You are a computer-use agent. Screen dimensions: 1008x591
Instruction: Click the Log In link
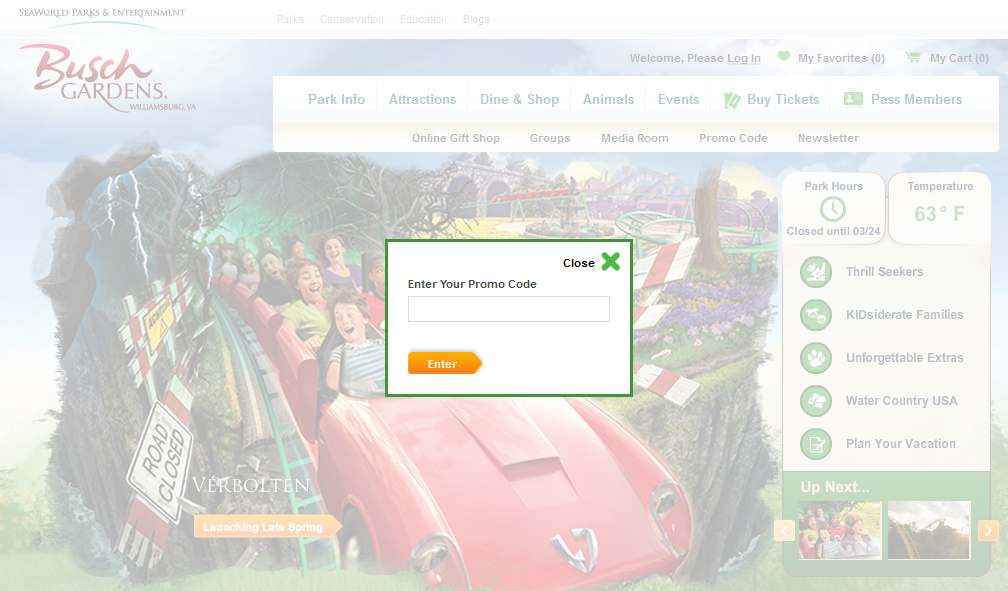[x=744, y=58]
